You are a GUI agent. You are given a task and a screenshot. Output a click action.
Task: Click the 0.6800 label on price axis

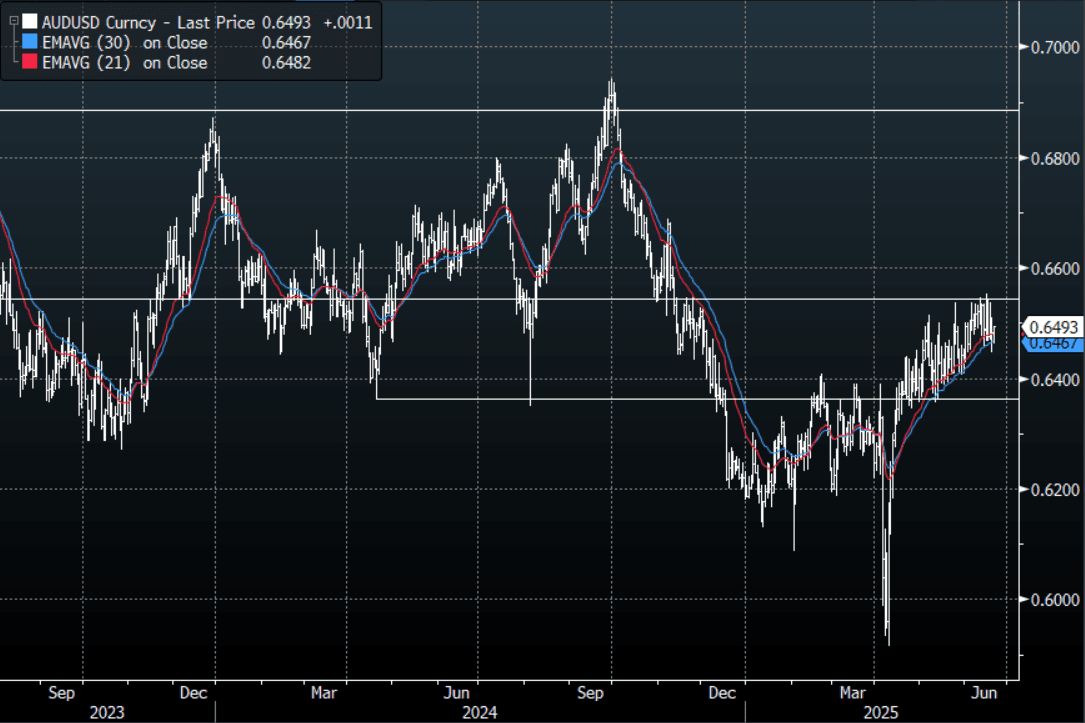[1052, 158]
